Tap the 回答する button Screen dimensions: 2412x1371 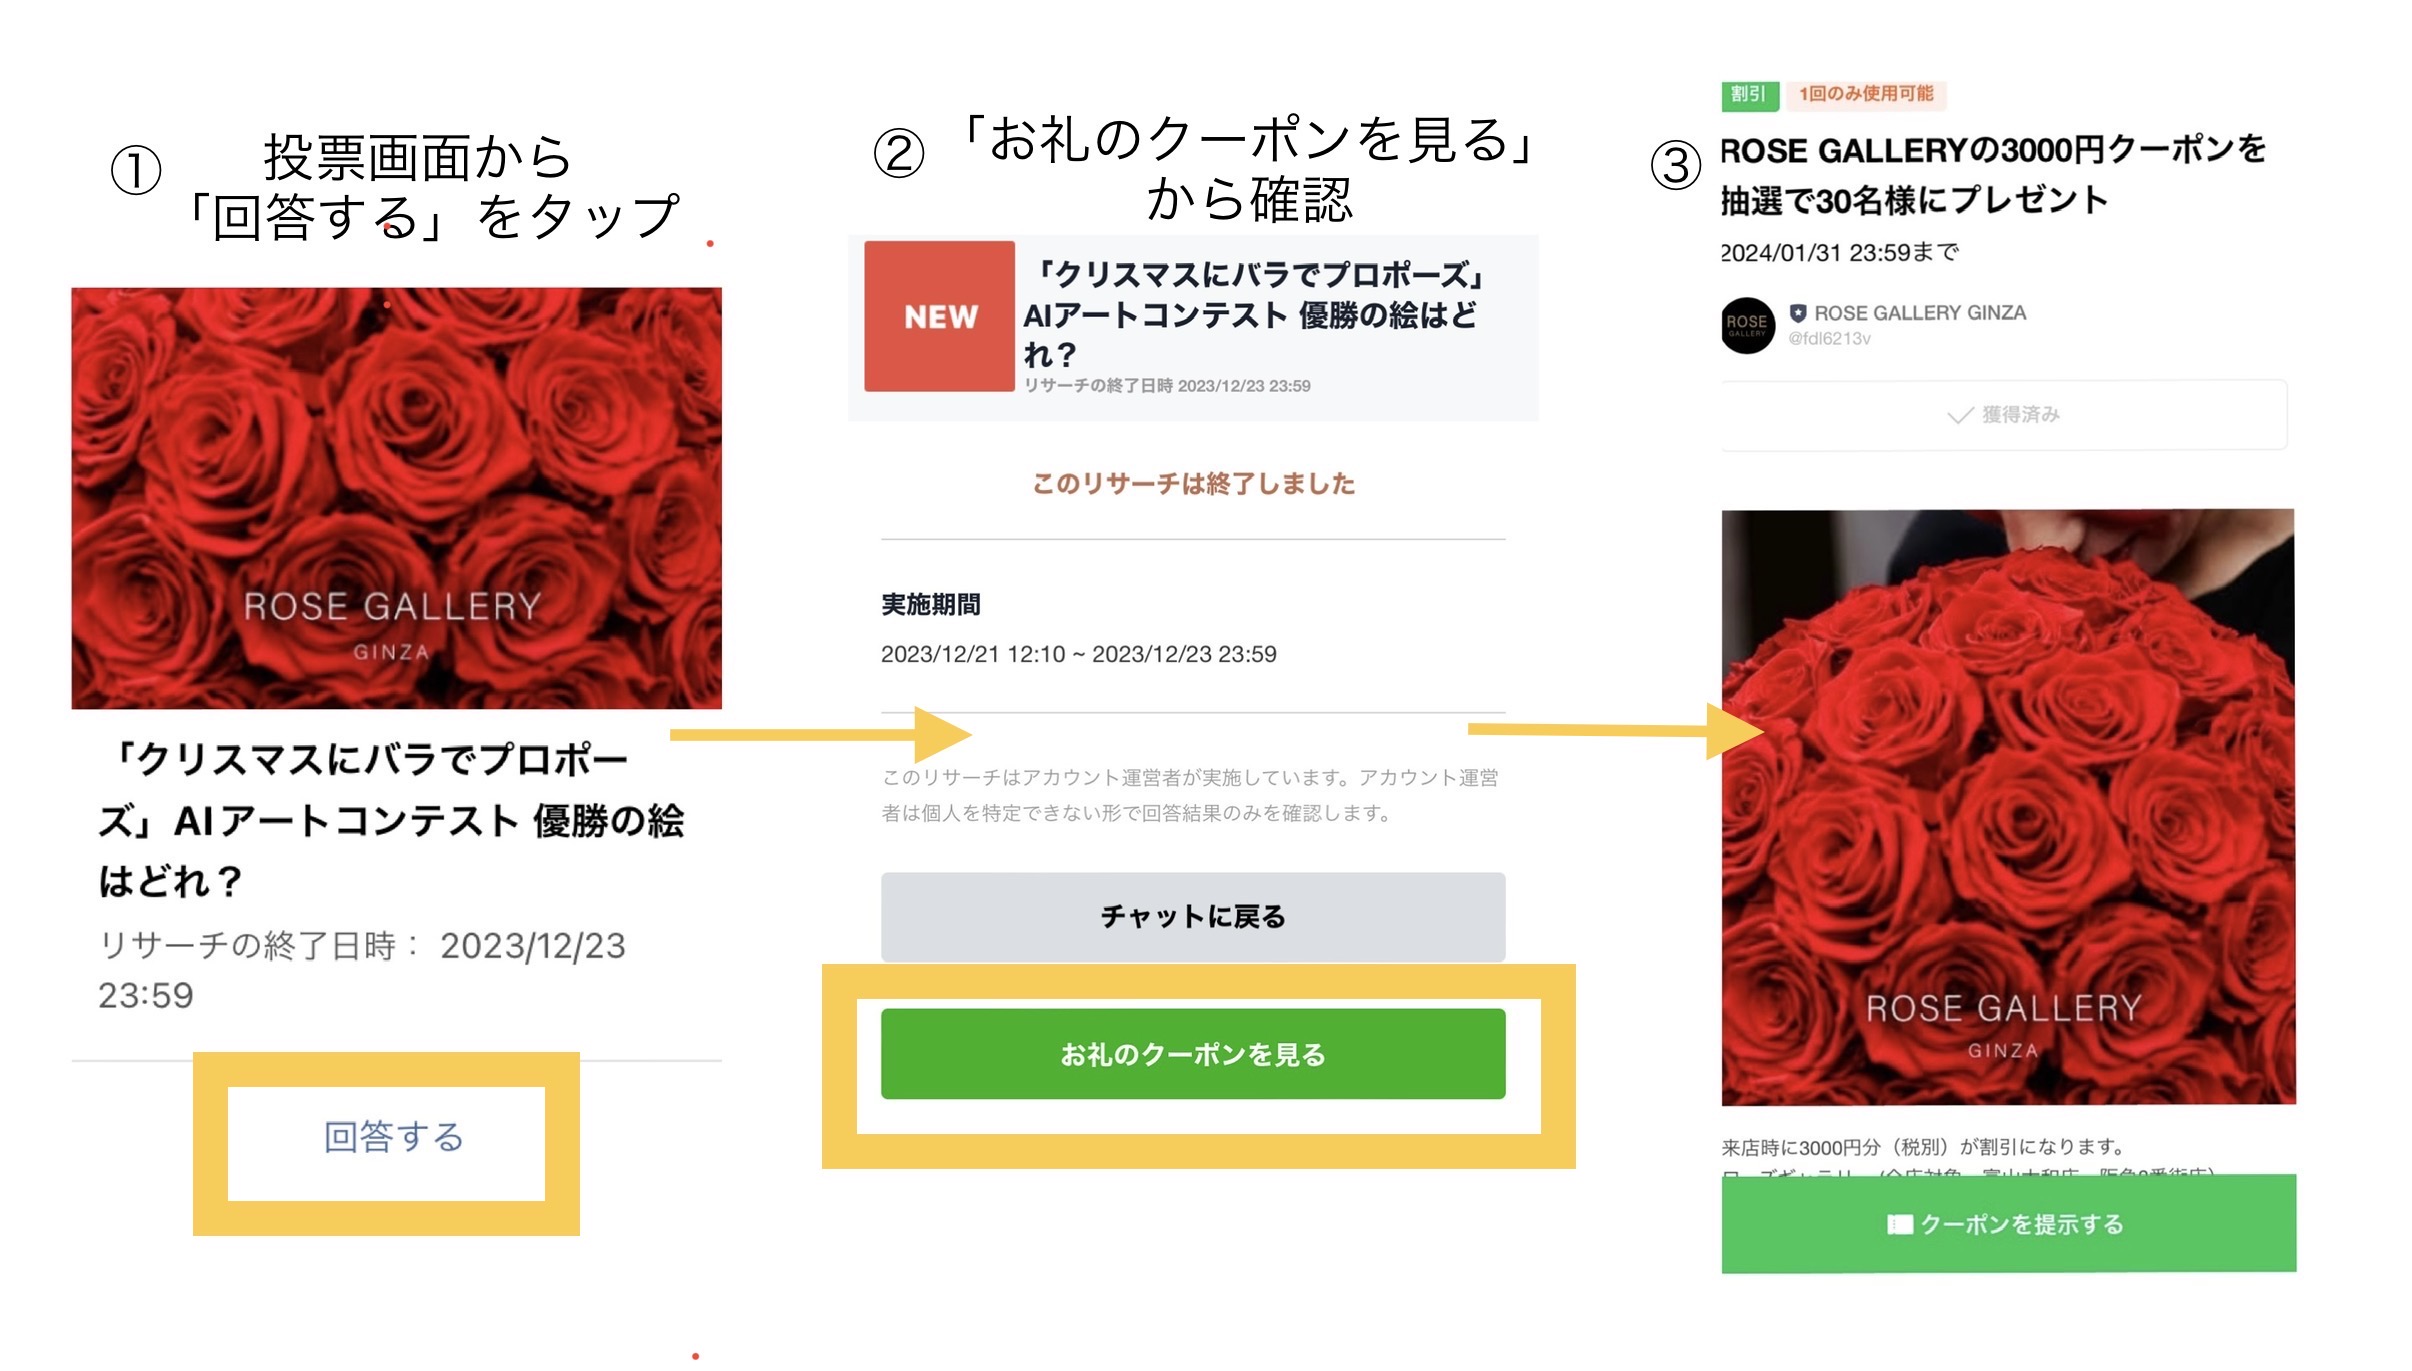392,1138
